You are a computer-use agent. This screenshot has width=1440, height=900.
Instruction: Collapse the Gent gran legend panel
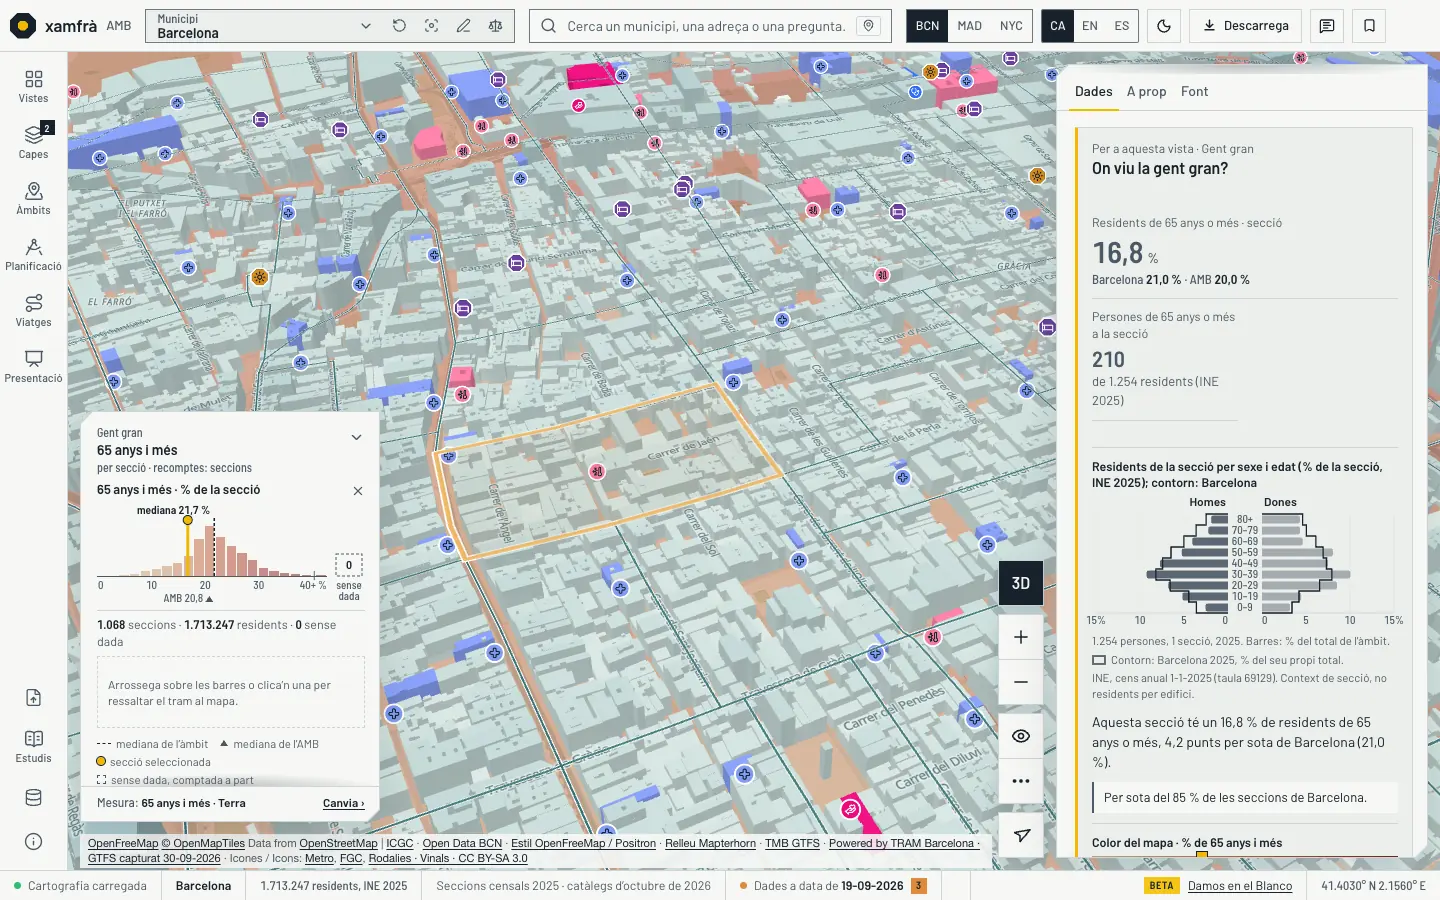[x=356, y=437]
